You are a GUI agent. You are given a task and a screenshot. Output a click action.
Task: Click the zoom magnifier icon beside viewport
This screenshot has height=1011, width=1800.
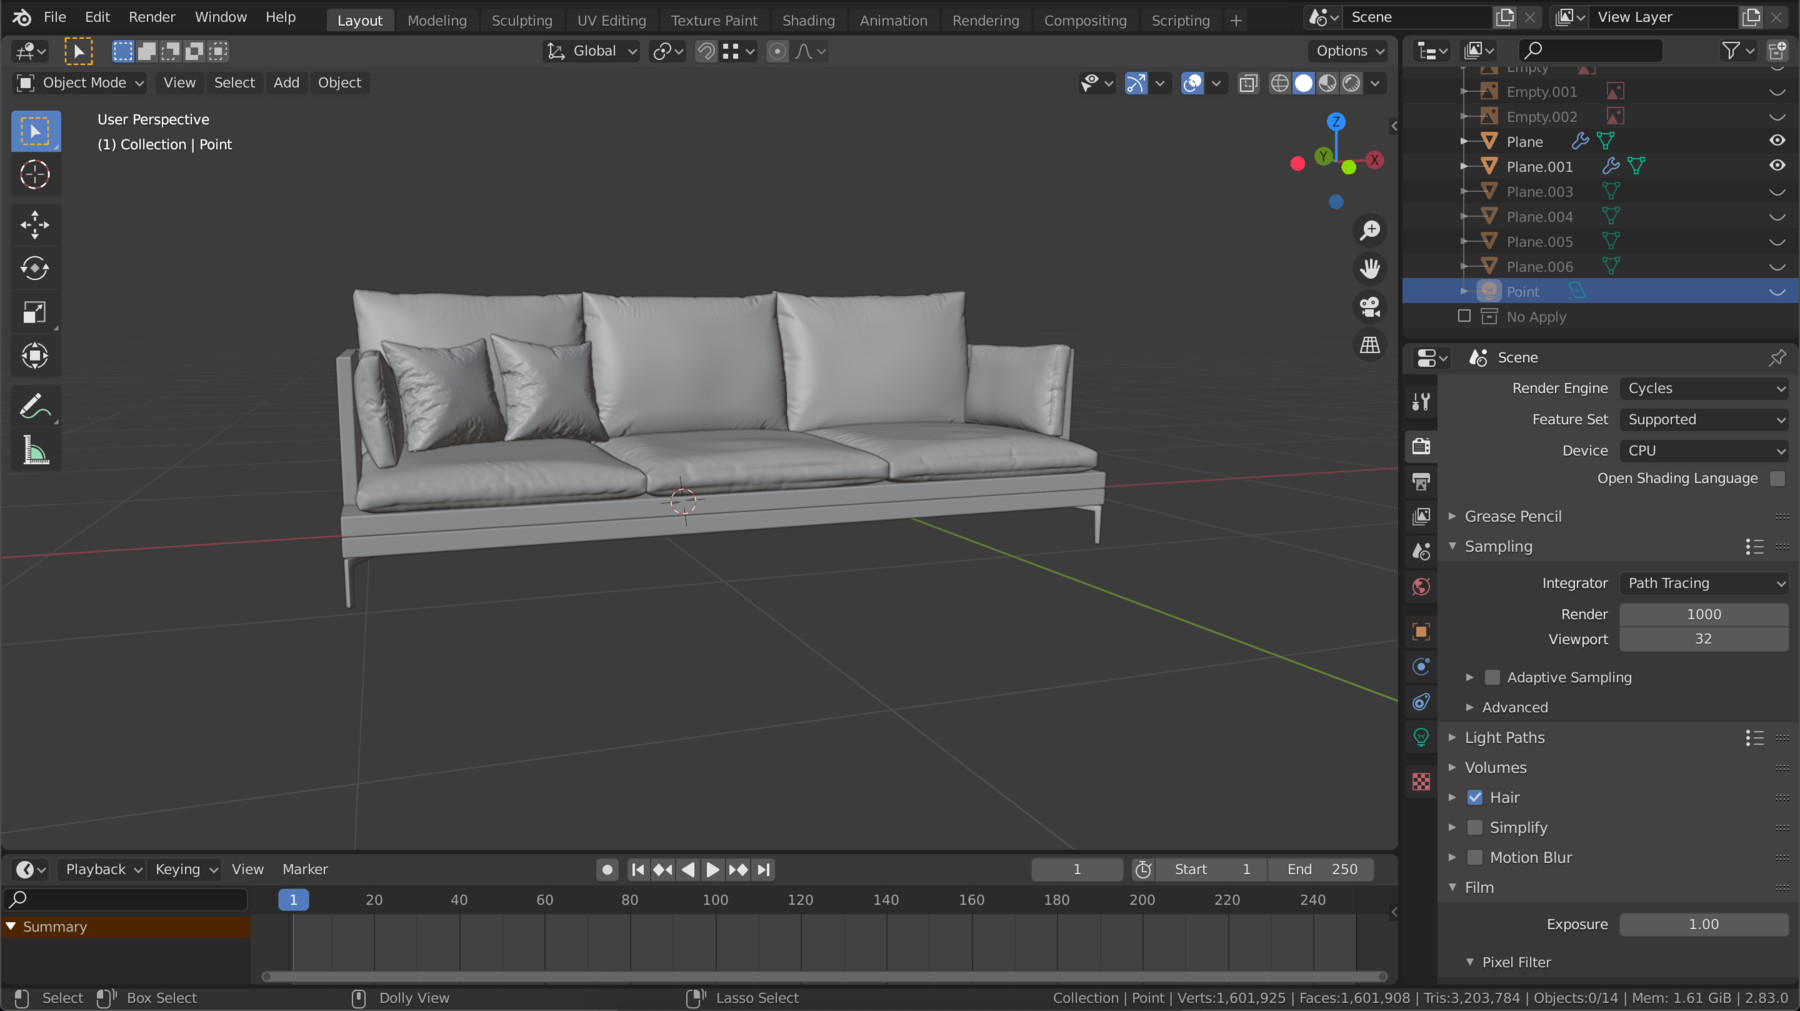tap(1370, 230)
